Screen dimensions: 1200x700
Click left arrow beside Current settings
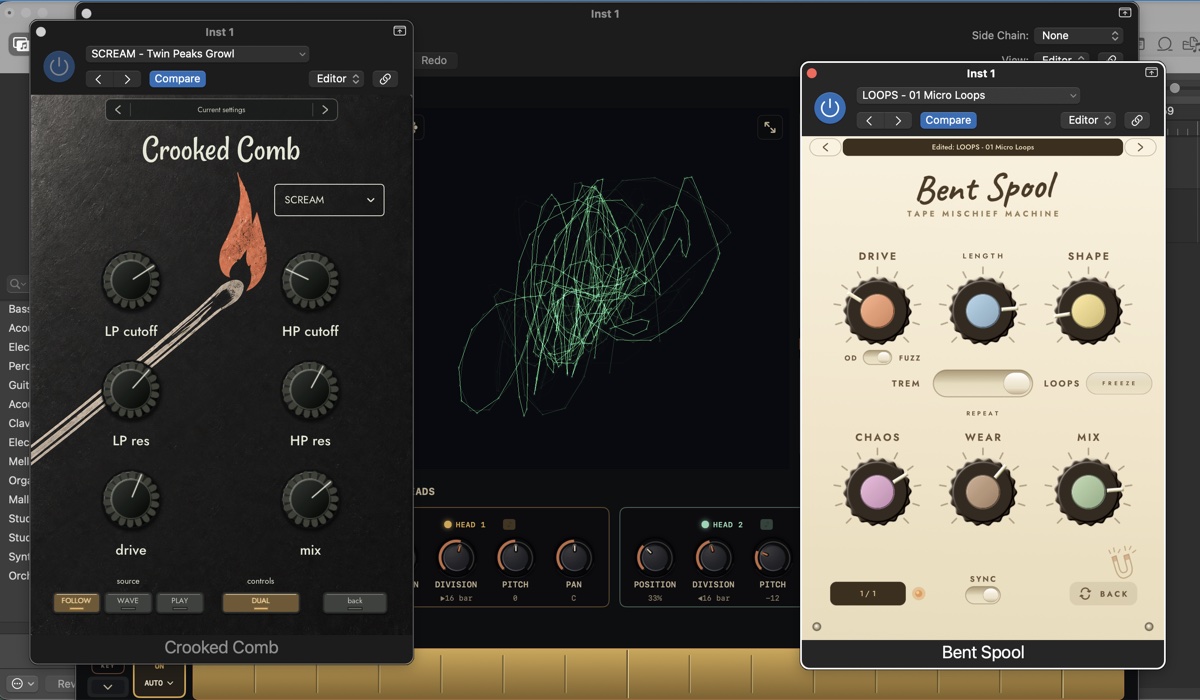(x=118, y=110)
